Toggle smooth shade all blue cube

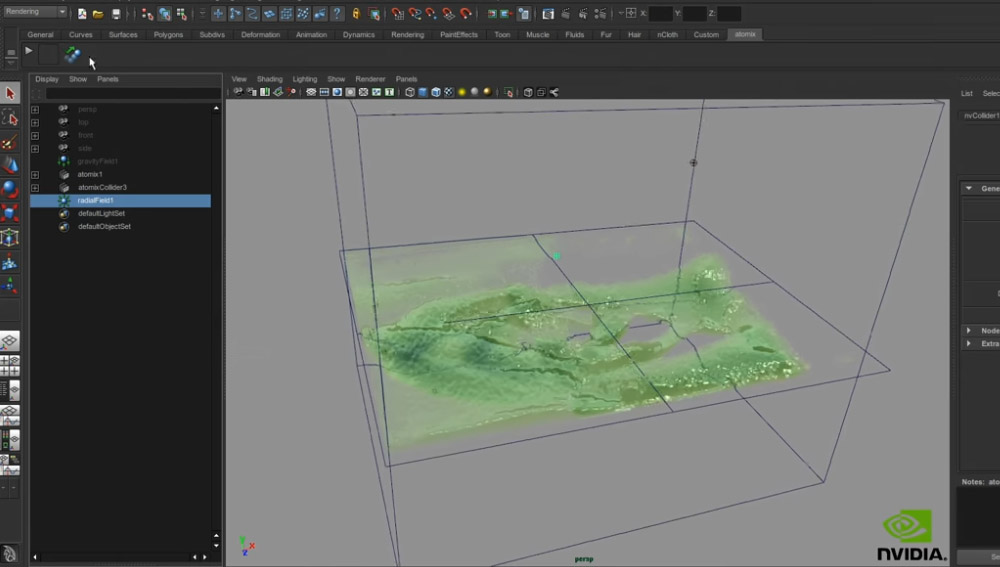click(x=422, y=92)
